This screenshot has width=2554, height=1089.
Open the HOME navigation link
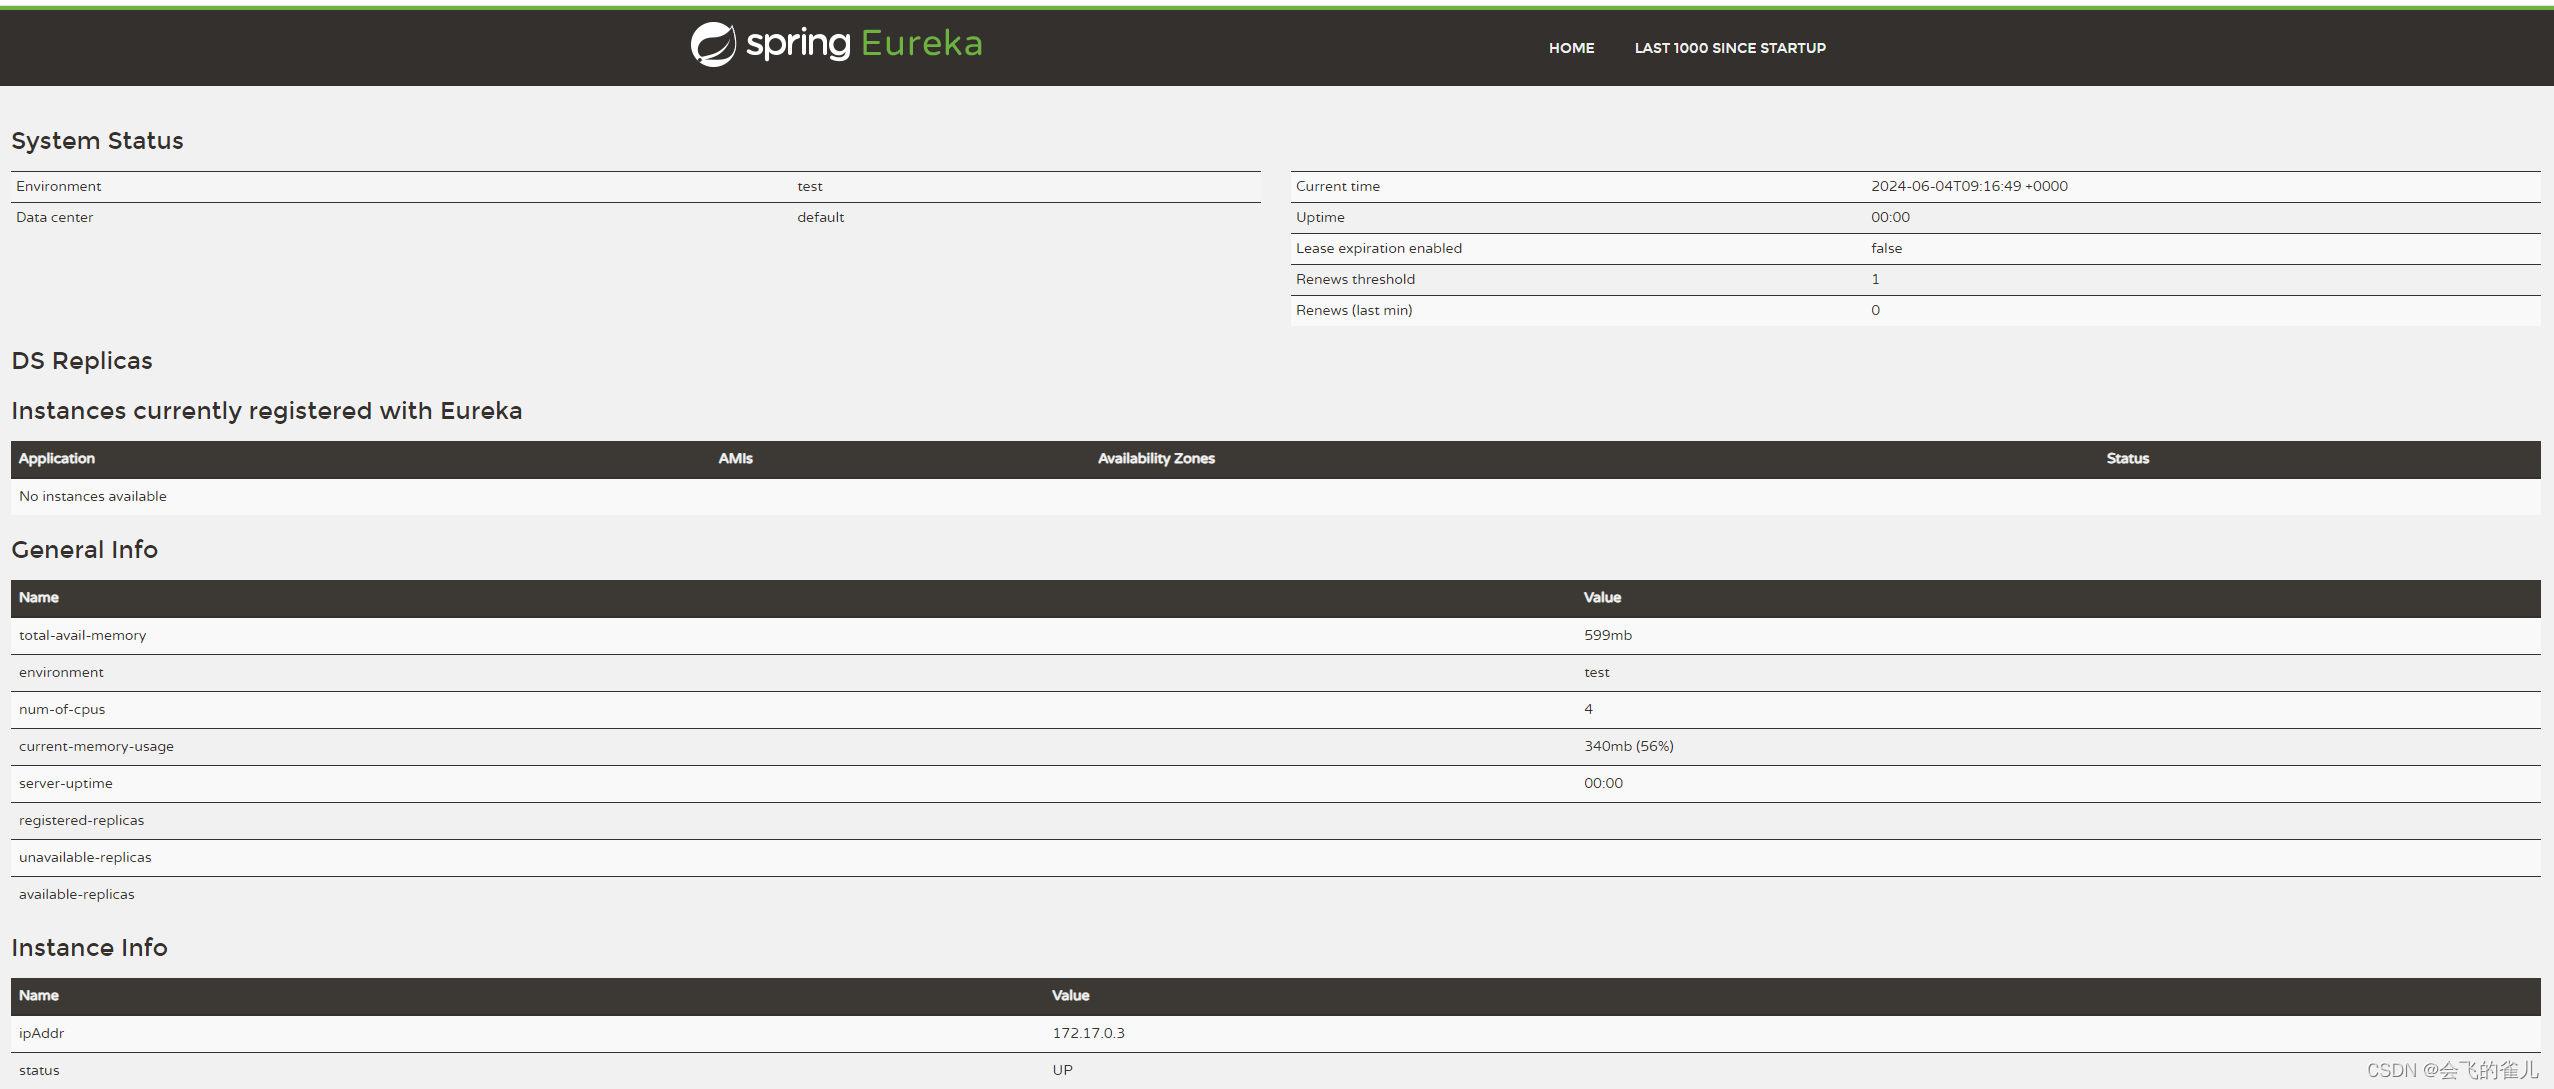click(x=1571, y=48)
